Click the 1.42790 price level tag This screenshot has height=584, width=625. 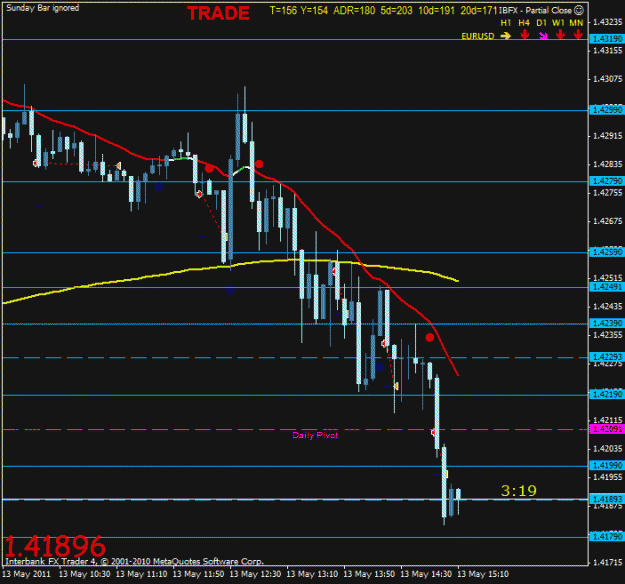[x=607, y=181]
